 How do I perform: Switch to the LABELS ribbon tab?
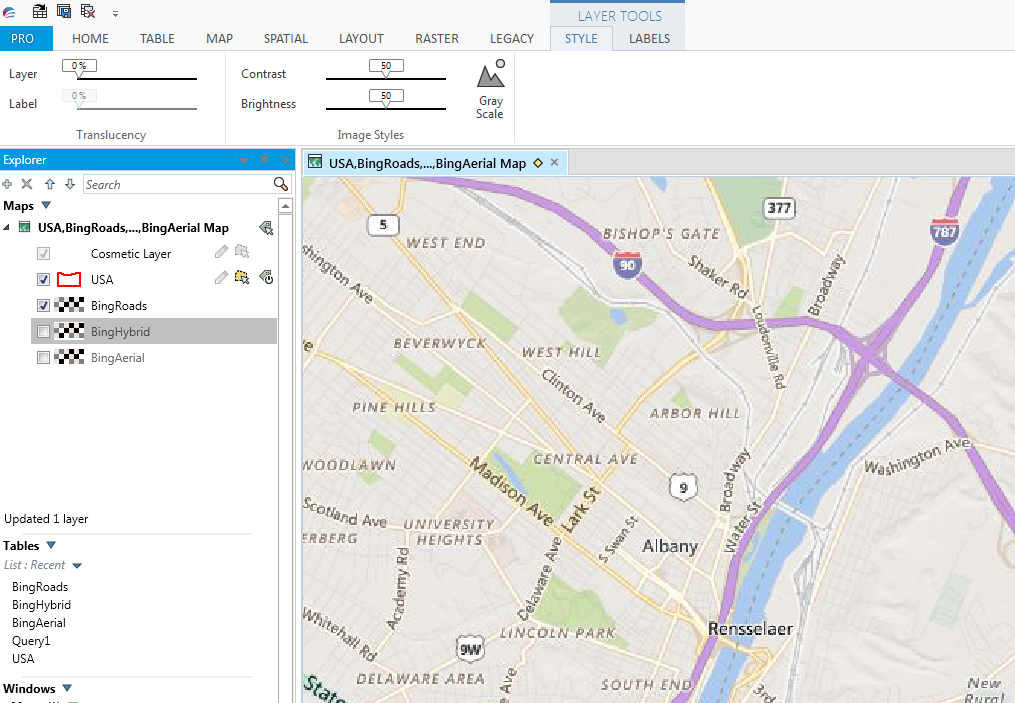[649, 38]
